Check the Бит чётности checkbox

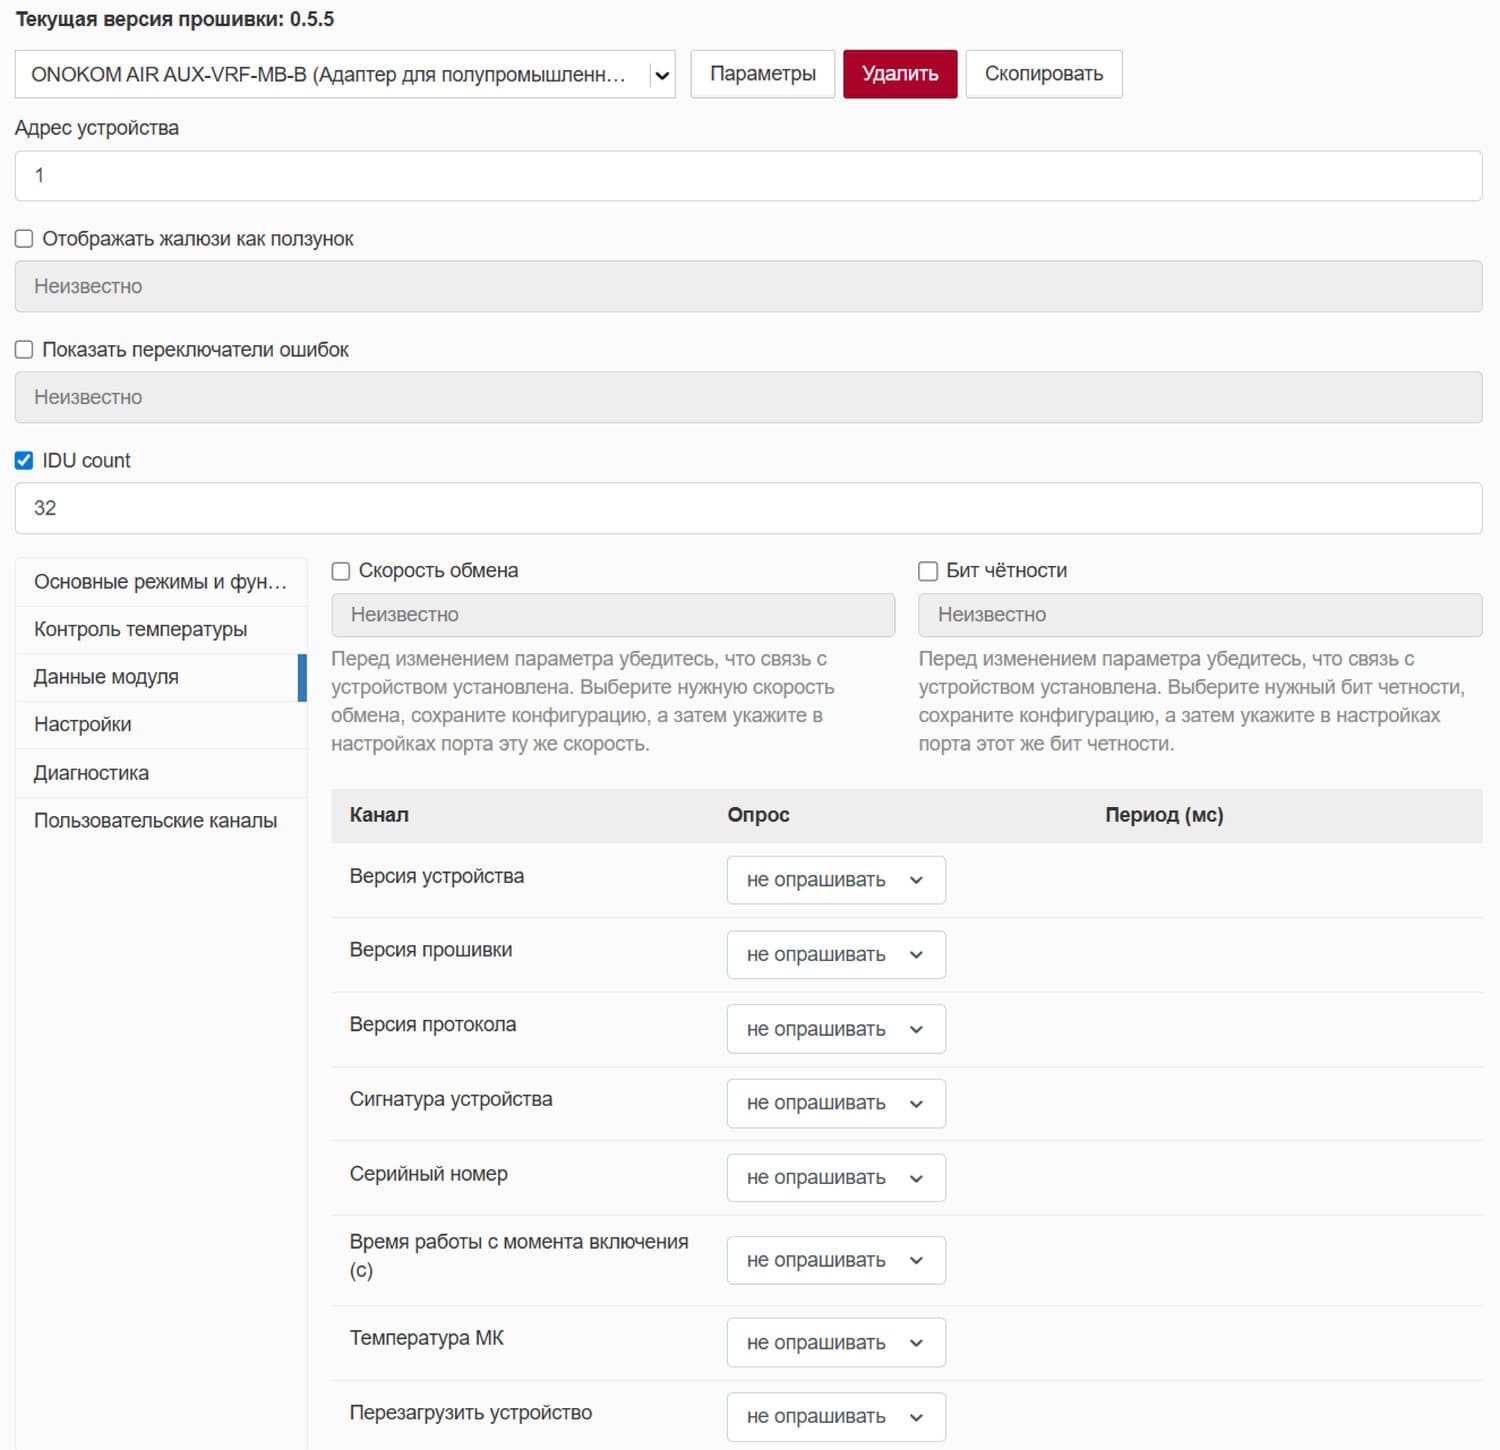coord(928,571)
